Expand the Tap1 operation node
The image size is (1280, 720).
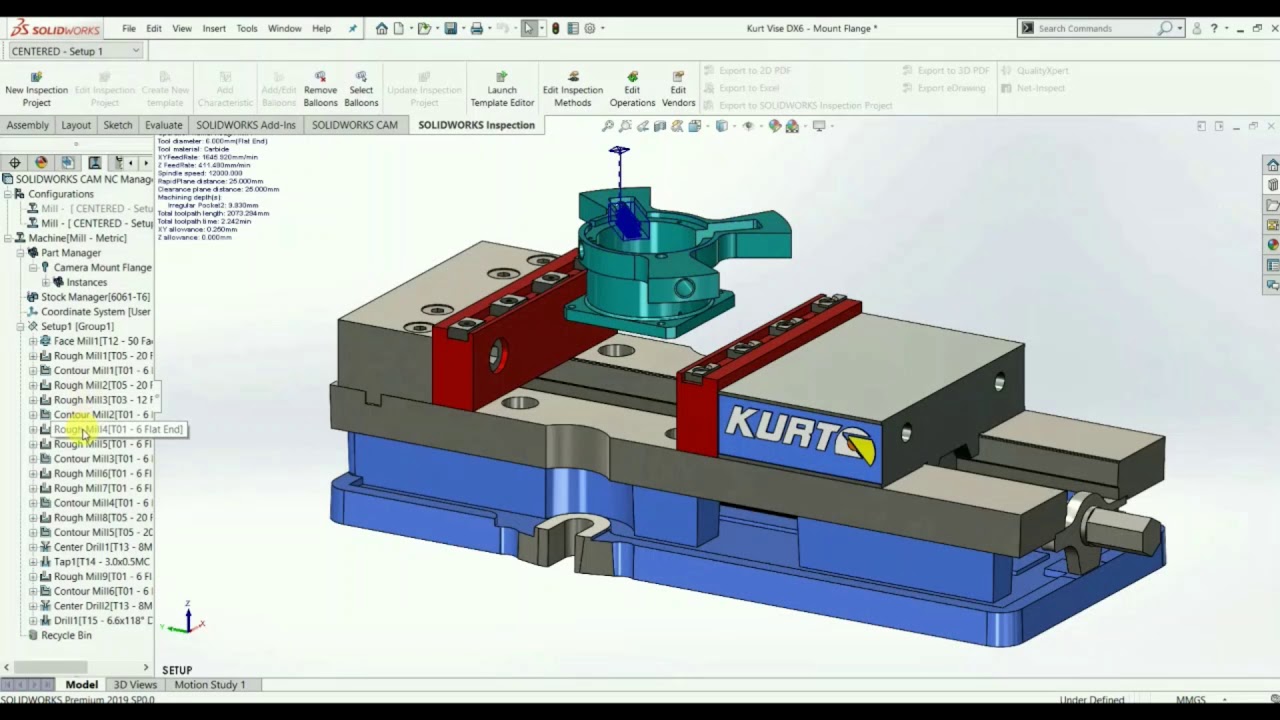tap(33, 562)
